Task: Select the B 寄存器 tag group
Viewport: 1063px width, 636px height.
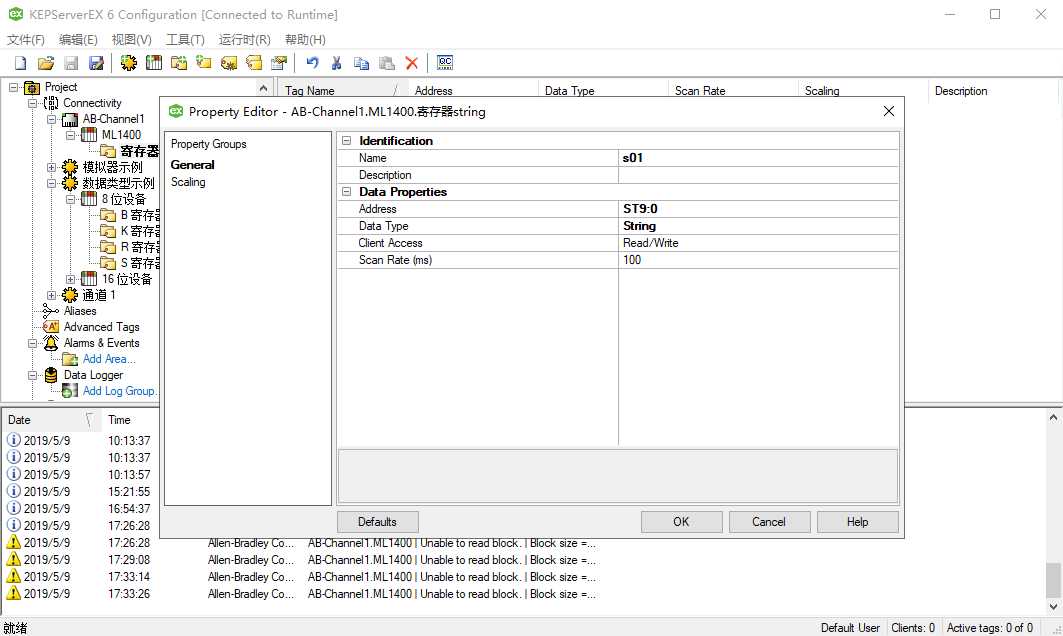Action: 130,216
